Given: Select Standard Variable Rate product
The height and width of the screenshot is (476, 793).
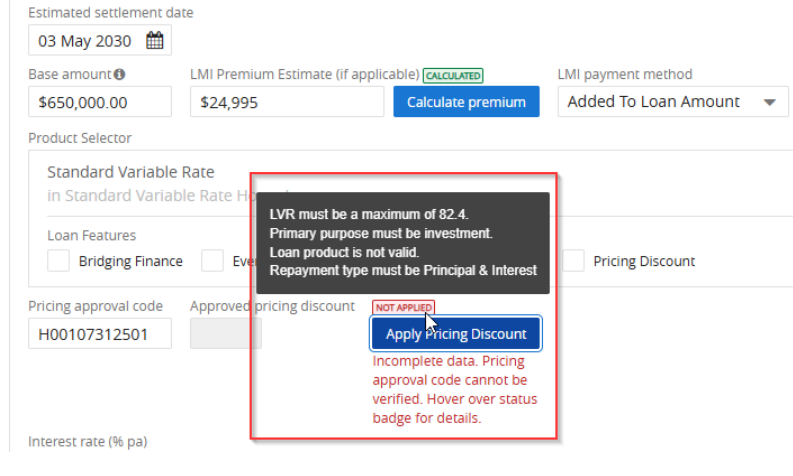Looking at the screenshot, I should [x=131, y=172].
